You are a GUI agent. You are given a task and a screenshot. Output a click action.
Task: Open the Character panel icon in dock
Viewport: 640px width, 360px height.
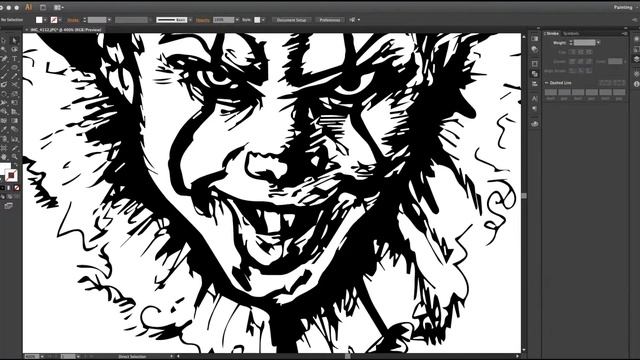pyautogui.click(x=535, y=99)
